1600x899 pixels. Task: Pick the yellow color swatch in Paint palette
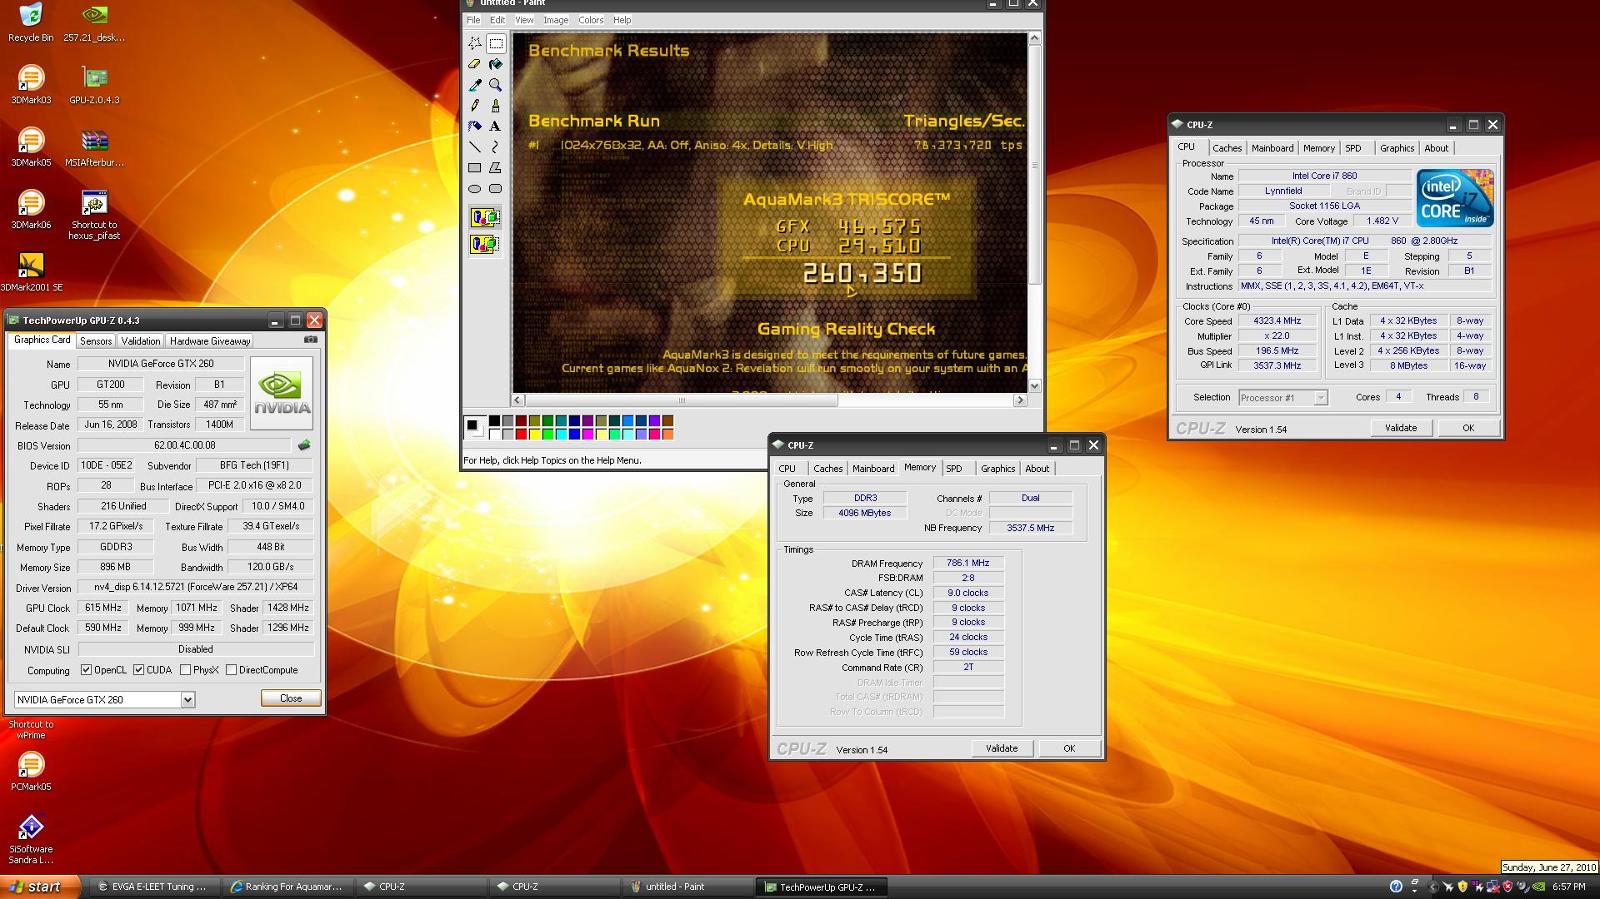534,434
